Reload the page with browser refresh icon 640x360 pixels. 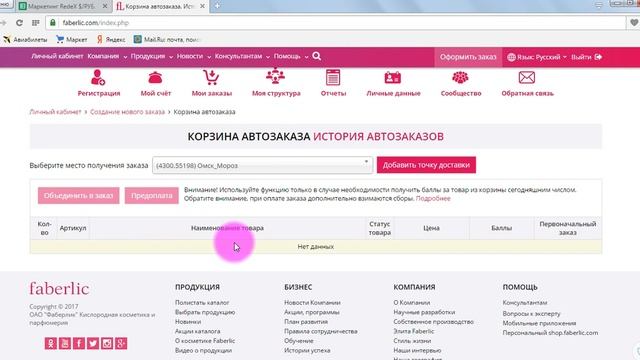point(19,23)
